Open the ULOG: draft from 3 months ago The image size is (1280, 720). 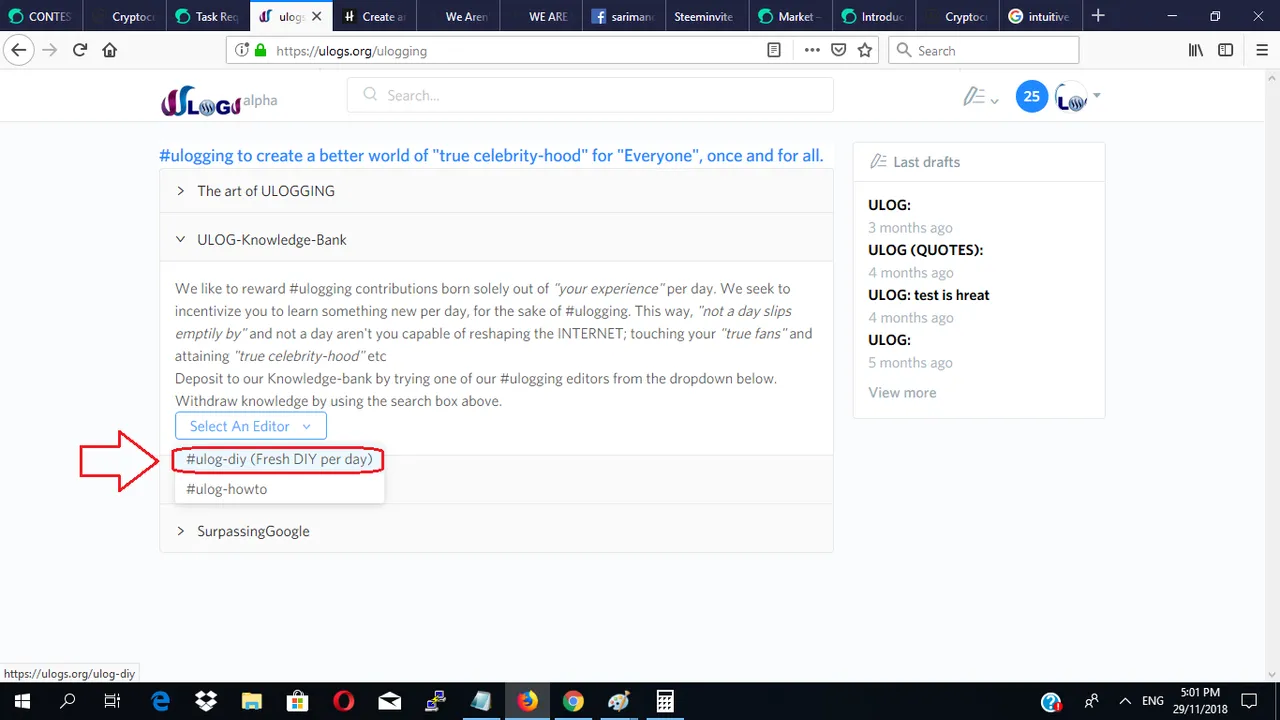point(889,205)
